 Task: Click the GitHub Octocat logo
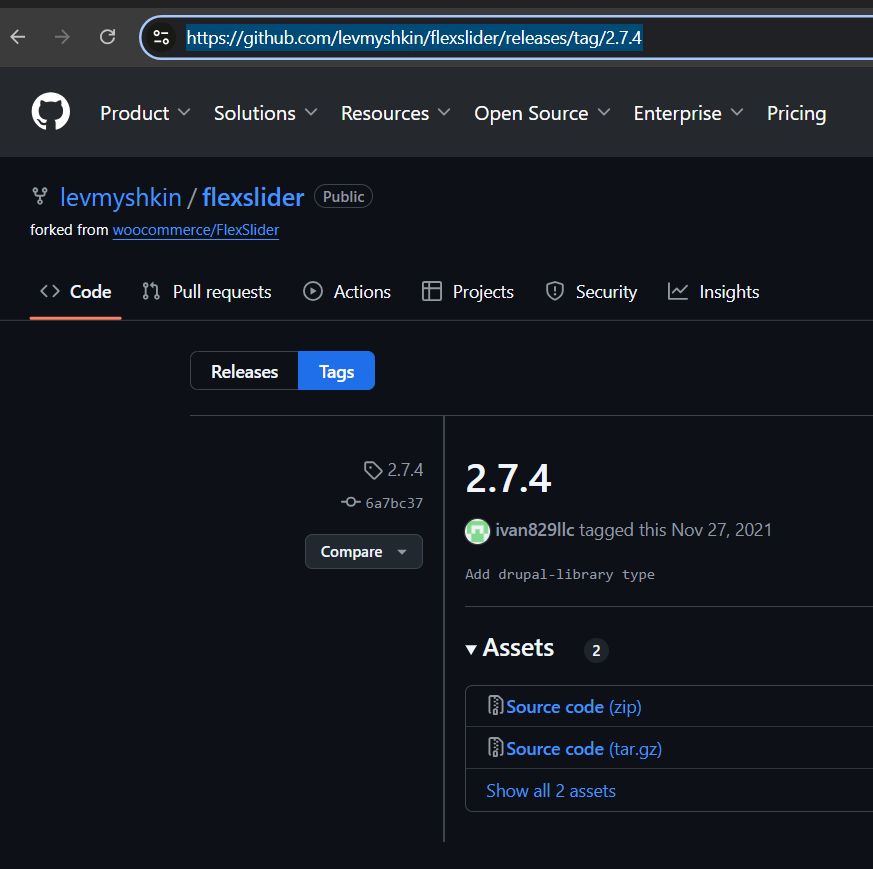[51, 111]
